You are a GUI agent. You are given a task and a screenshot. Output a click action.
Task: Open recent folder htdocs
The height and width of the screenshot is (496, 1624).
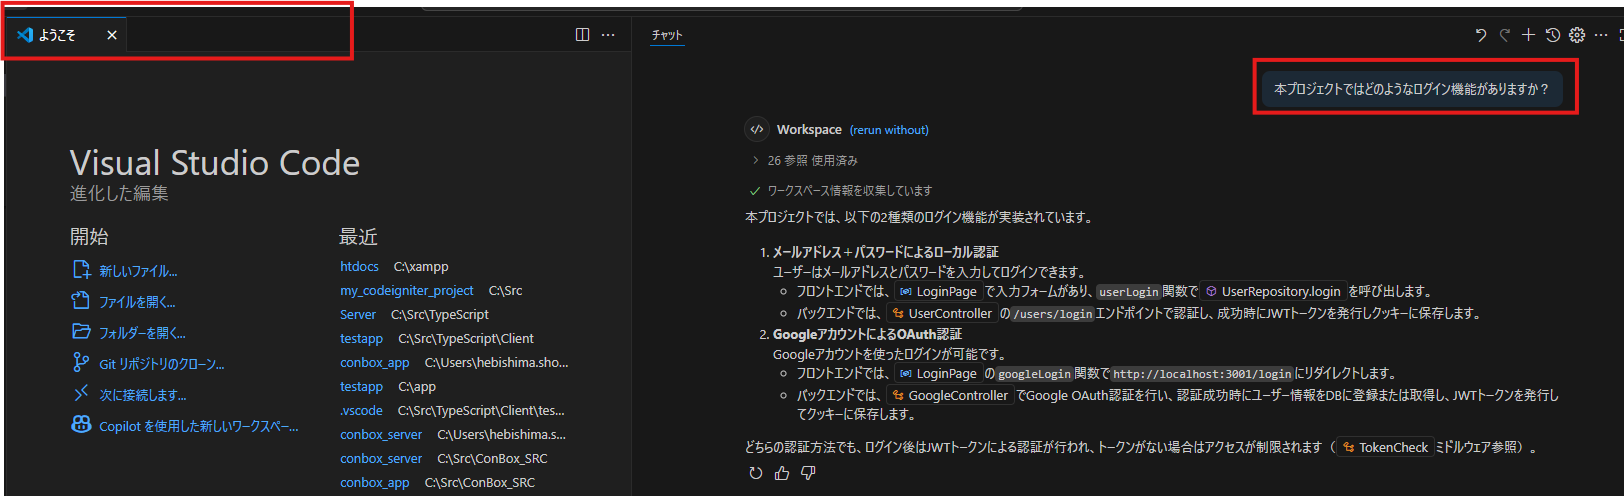coord(359,267)
